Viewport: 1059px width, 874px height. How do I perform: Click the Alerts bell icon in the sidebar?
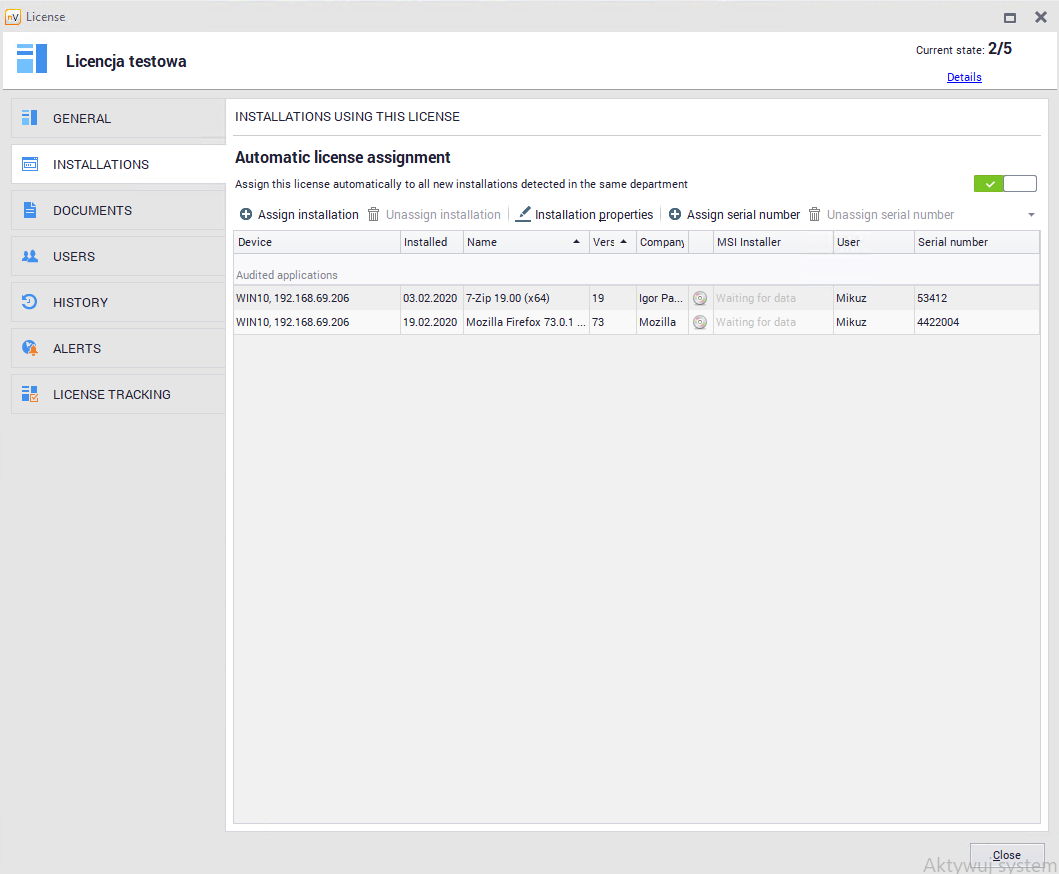[30, 348]
